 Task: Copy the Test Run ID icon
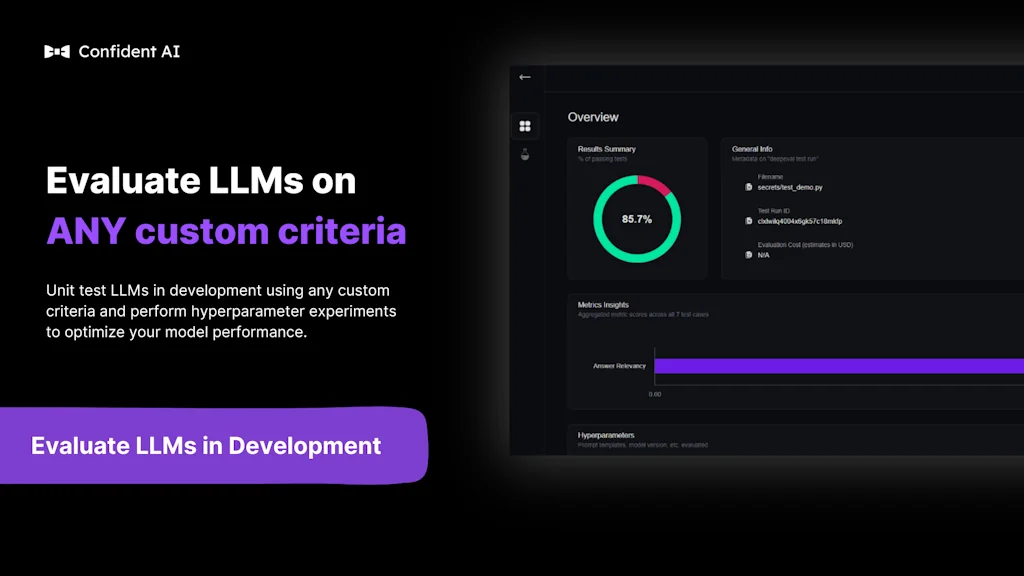[x=748, y=221]
